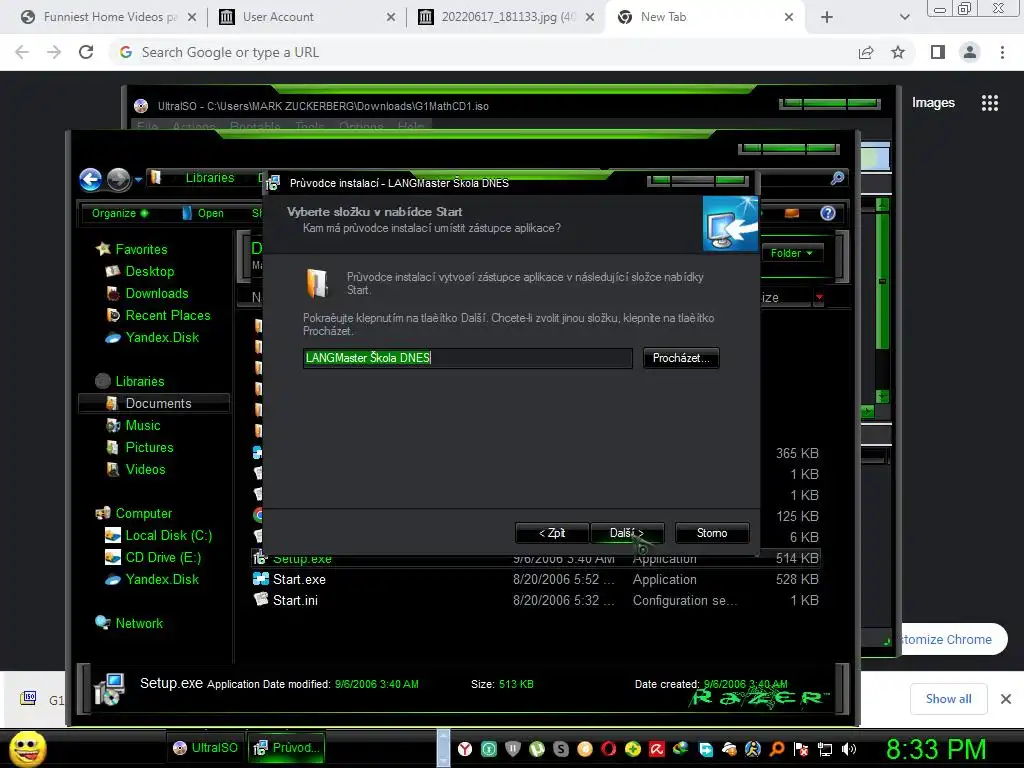1024x768 pixels.
Task: Open Yandex.Disk under Favorites
Action: coord(162,338)
